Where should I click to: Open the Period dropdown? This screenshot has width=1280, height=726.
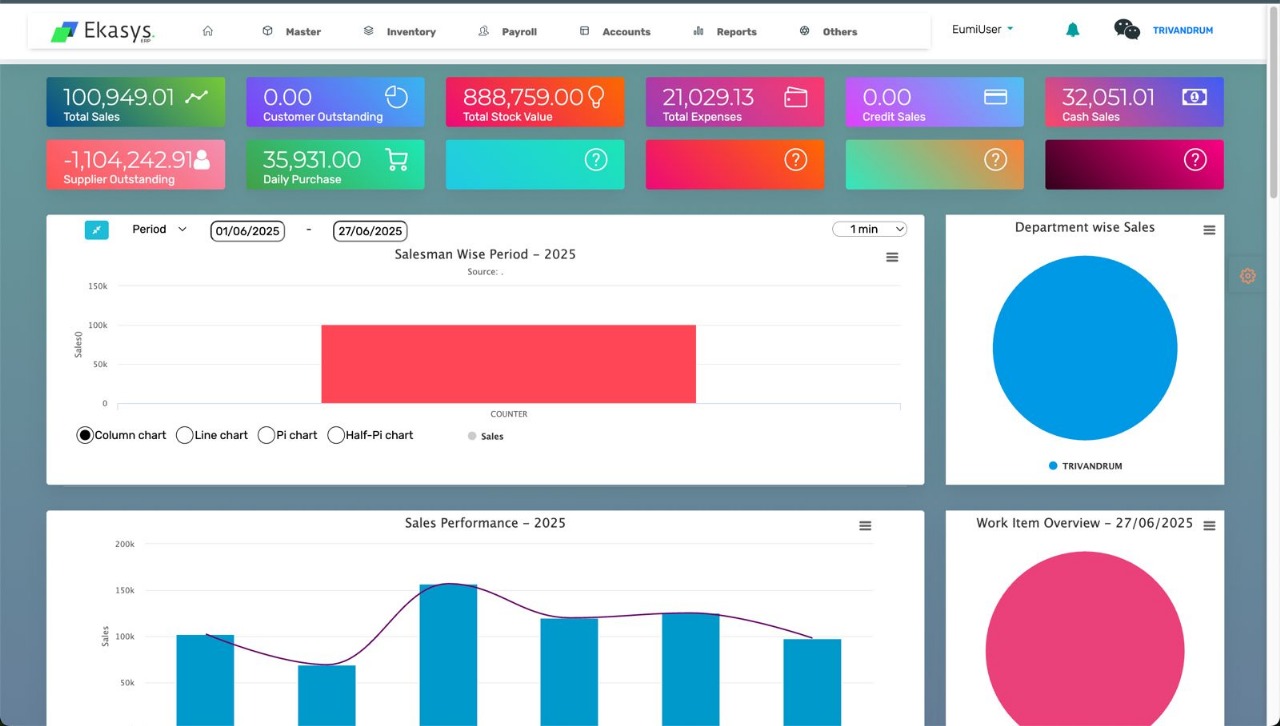click(159, 229)
